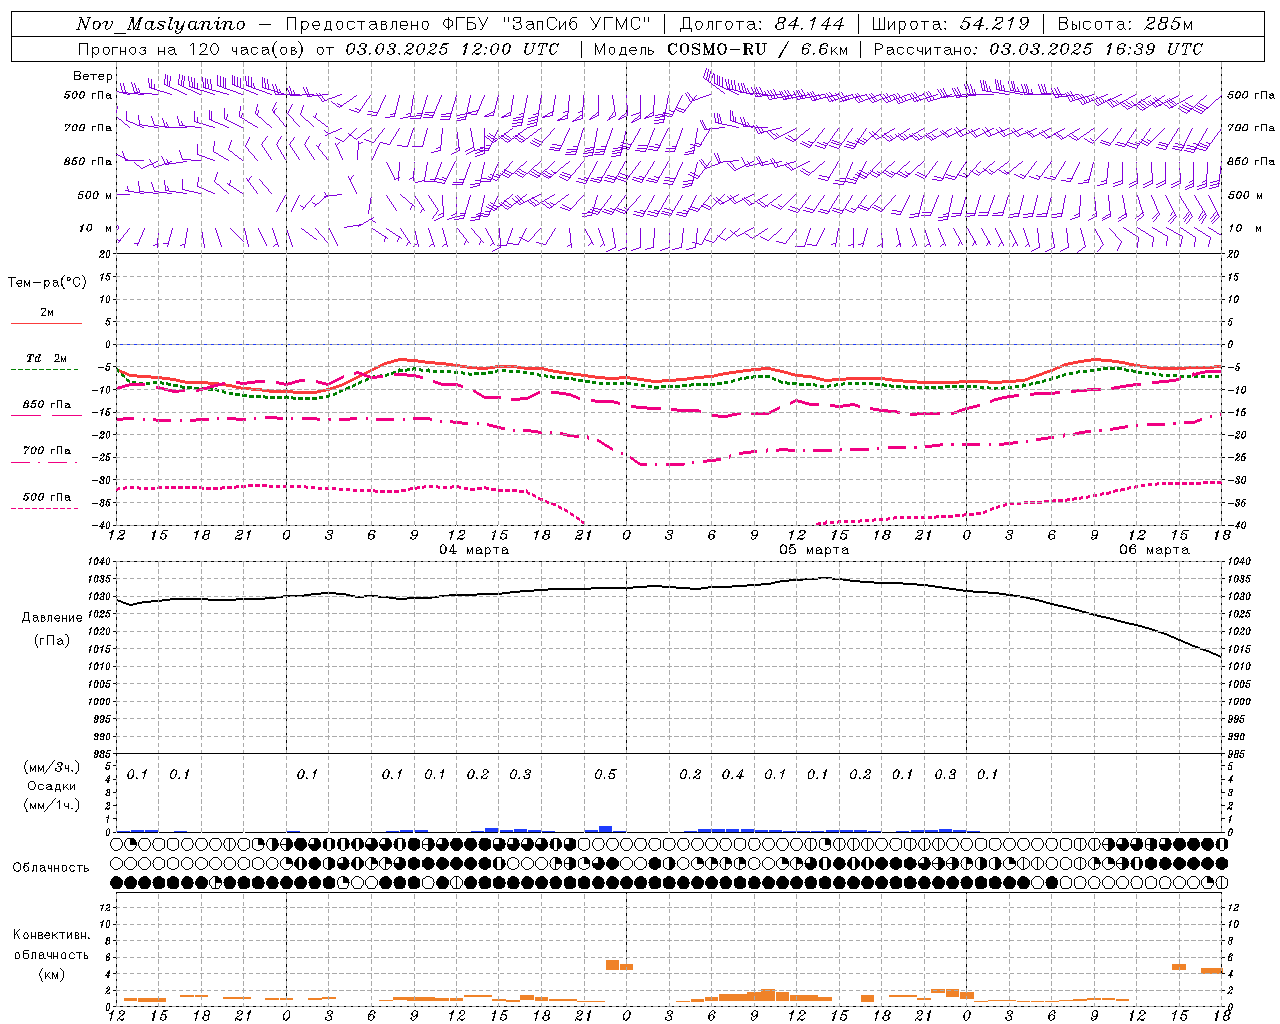Screen dimensions: 1280x1024
Task: Select the 'Модель COSMO-RU / 6.6км' text
Action: click(x=721, y=49)
